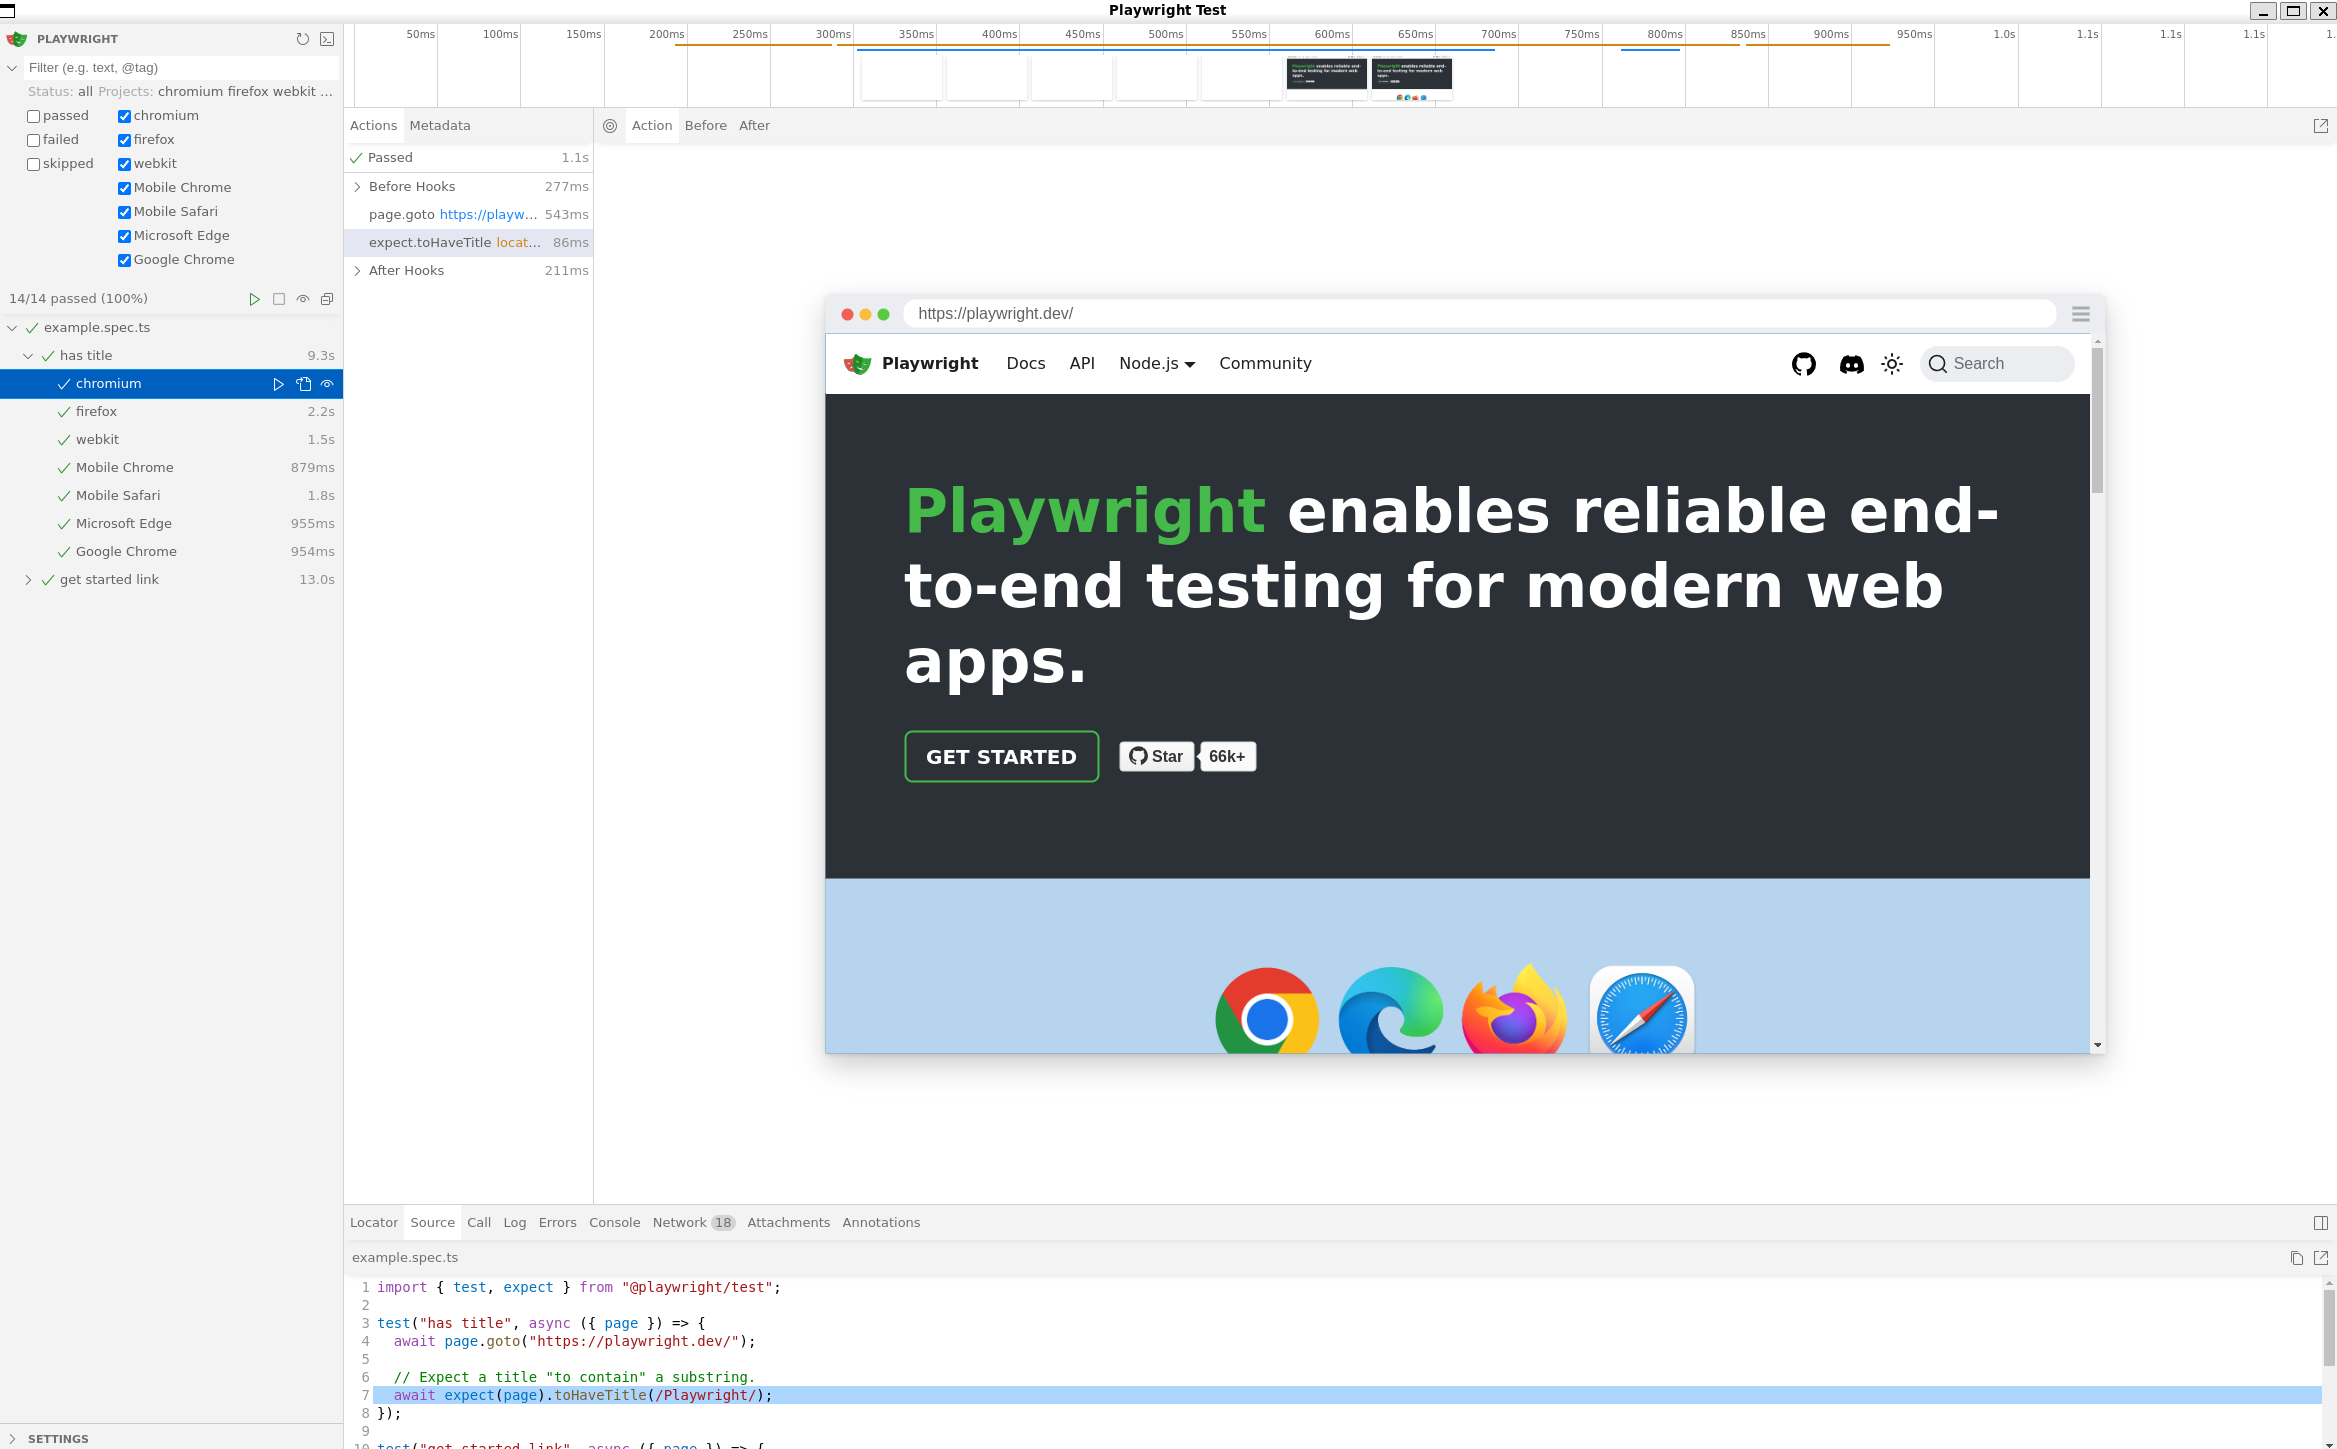Screen dimensions: 2337x1449
Task: Switch to the Metadata tab
Action: 437,125
